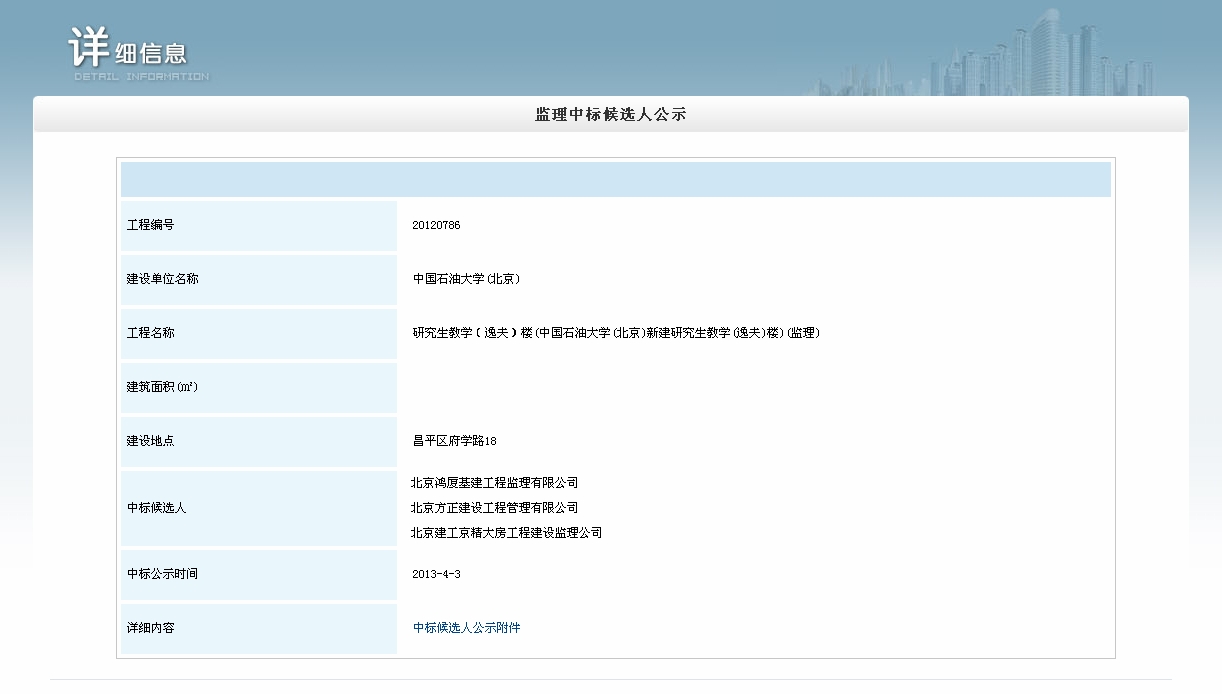
Task: Click the publication date 2013-4-3
Action: click(436, 574)
